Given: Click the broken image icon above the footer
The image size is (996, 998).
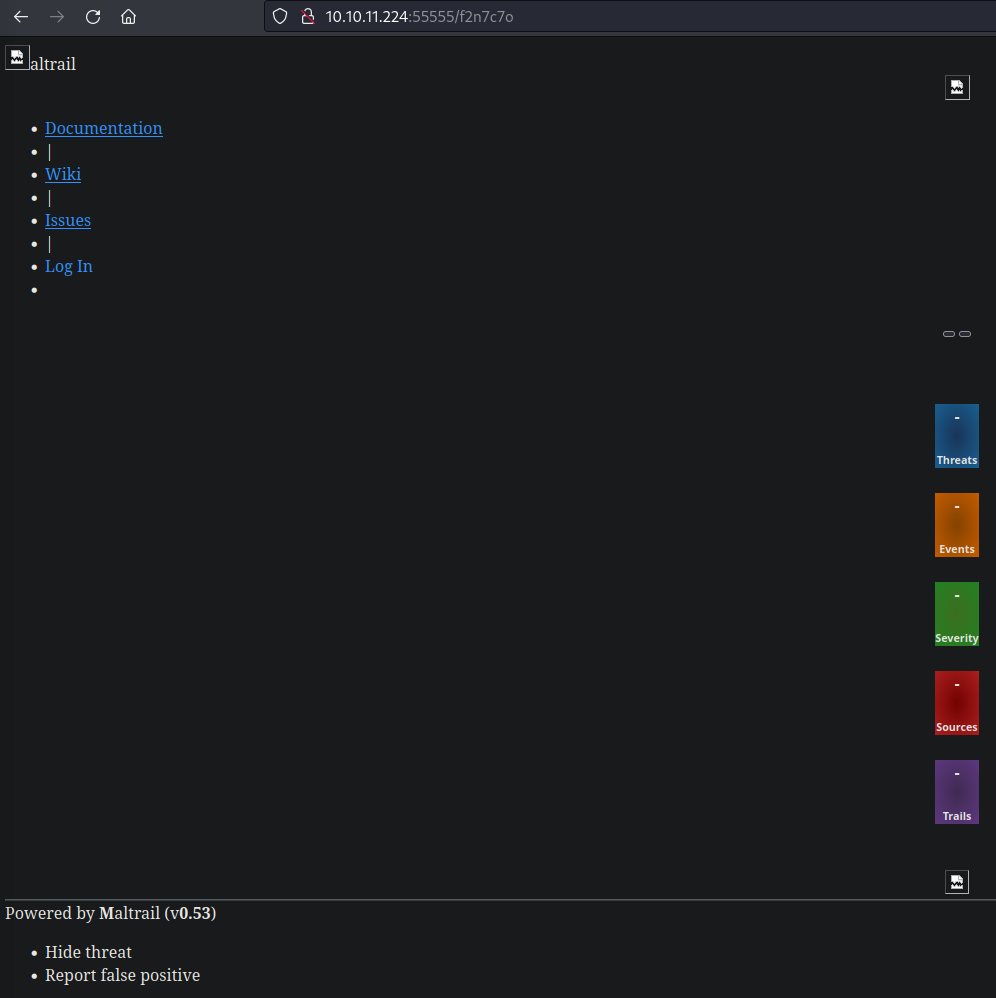Looking at the screenshot, I should pyautogui.click(x=957, y=882).
